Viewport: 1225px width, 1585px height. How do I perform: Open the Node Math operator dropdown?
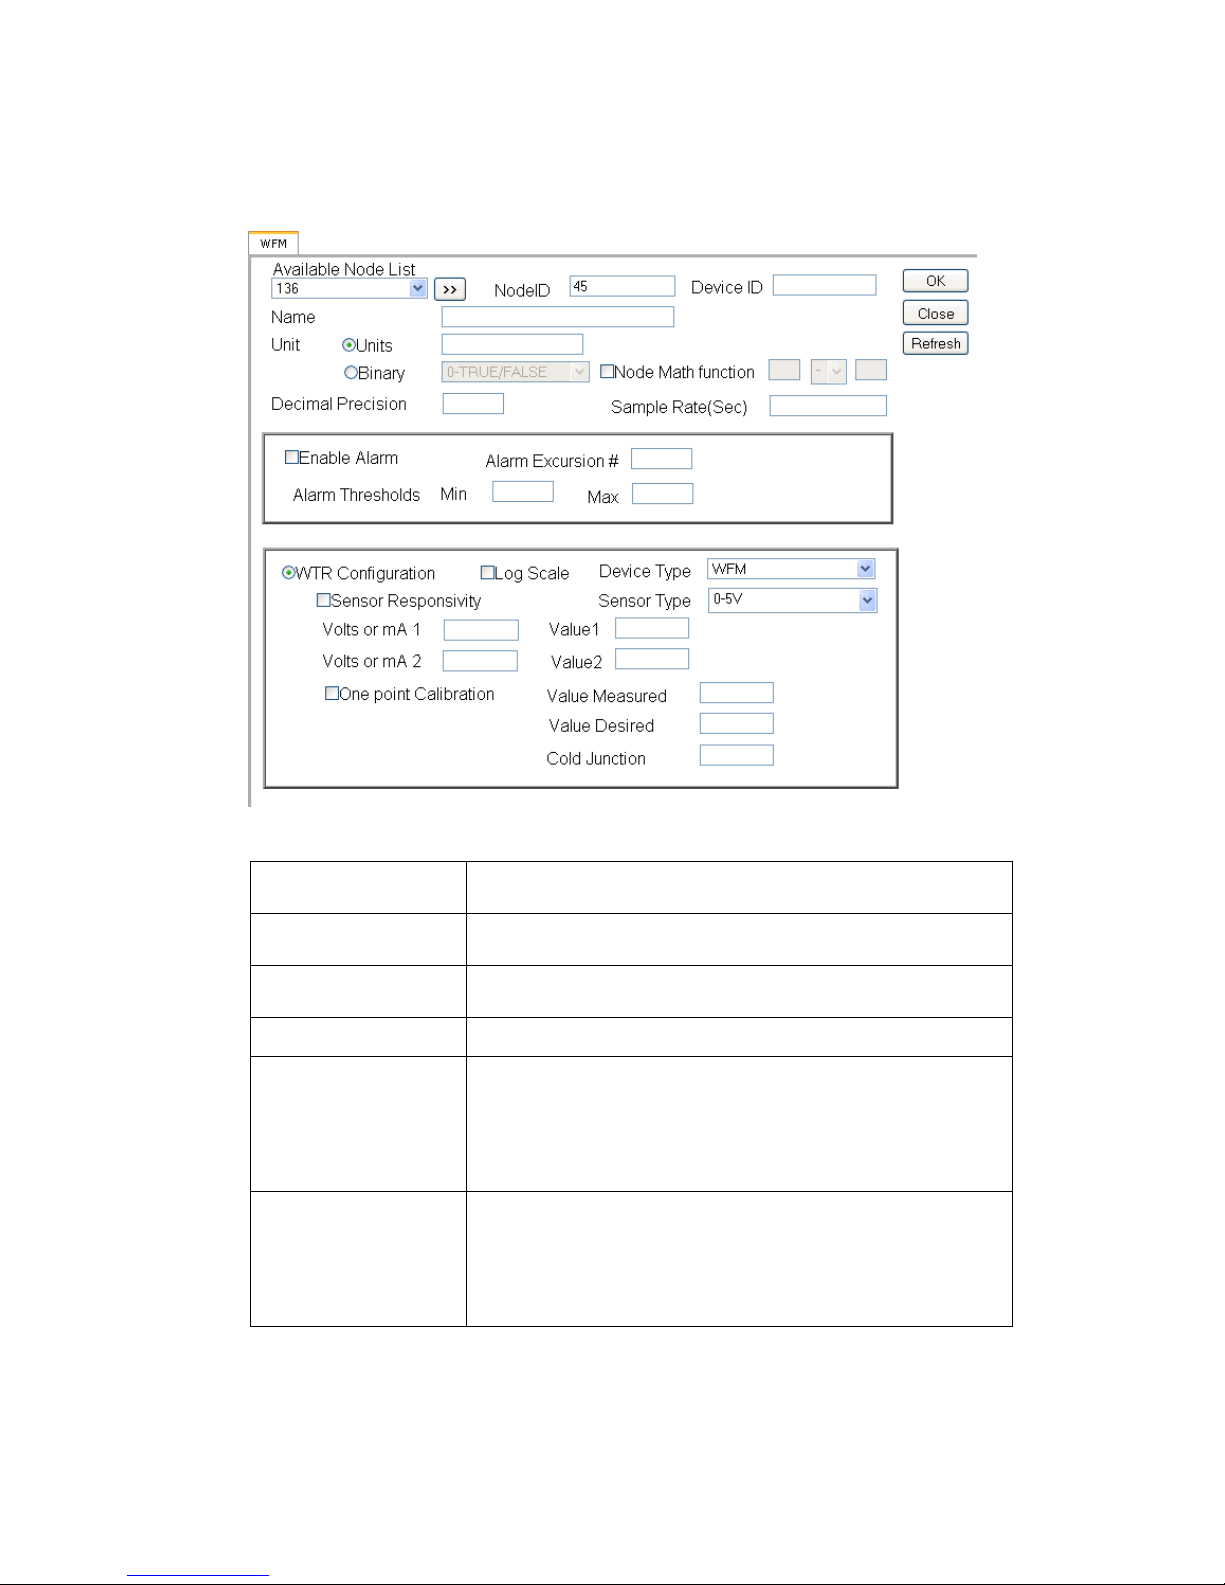point(829,371)
